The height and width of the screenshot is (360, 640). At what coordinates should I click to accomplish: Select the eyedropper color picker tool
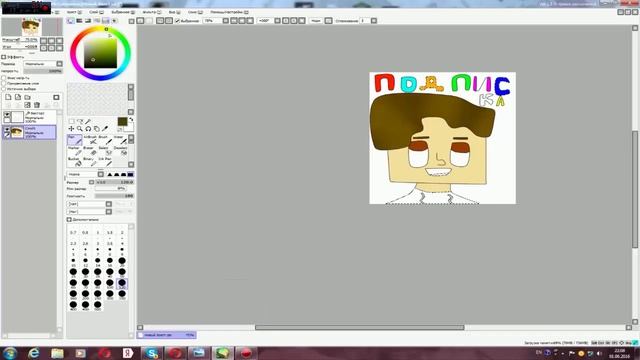[x=105, y=129]
